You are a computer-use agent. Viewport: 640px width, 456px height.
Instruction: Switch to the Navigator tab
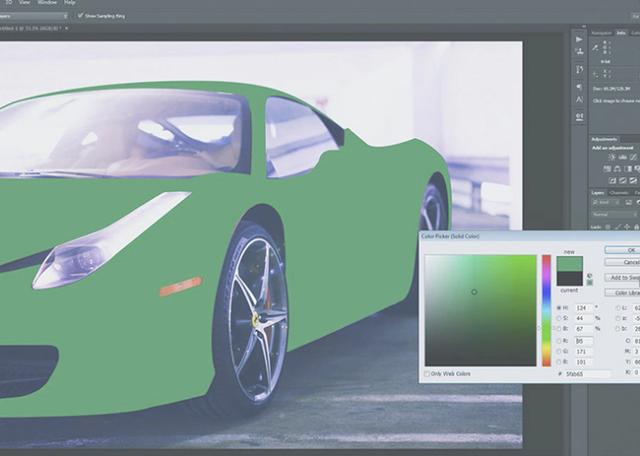click(x=602, y=33)
